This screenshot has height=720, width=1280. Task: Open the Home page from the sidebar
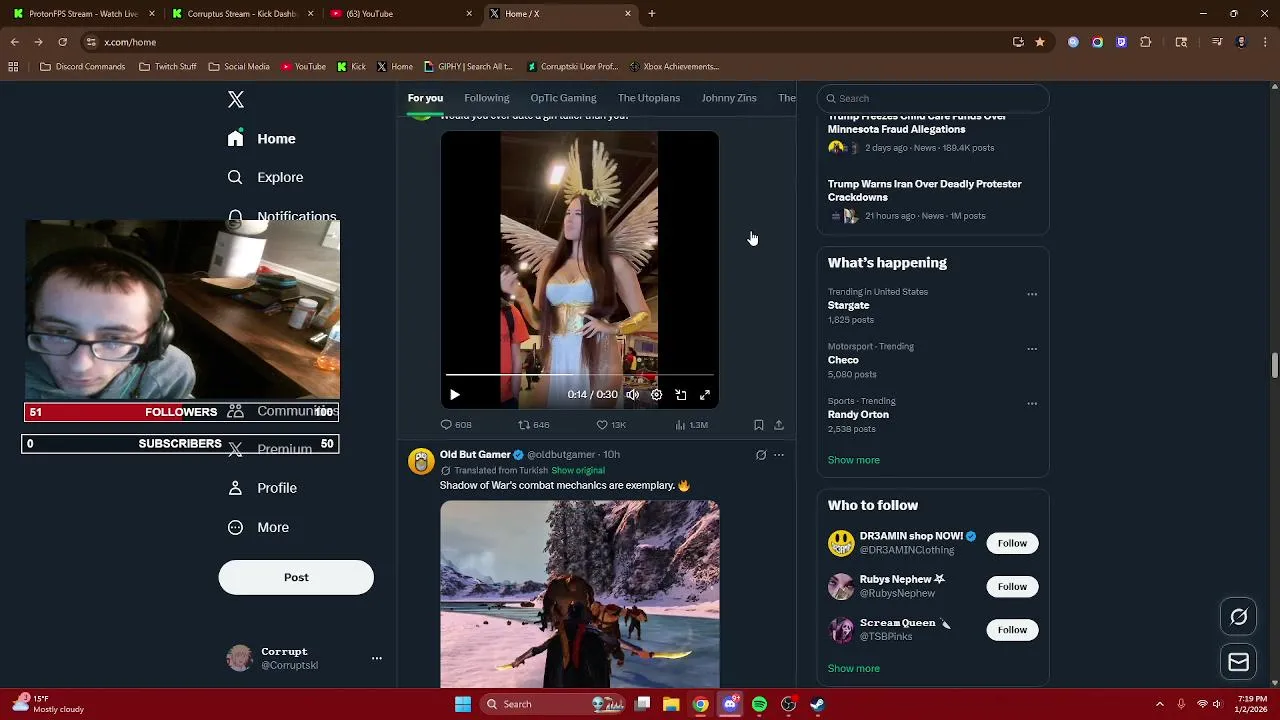tap(262, 139)
